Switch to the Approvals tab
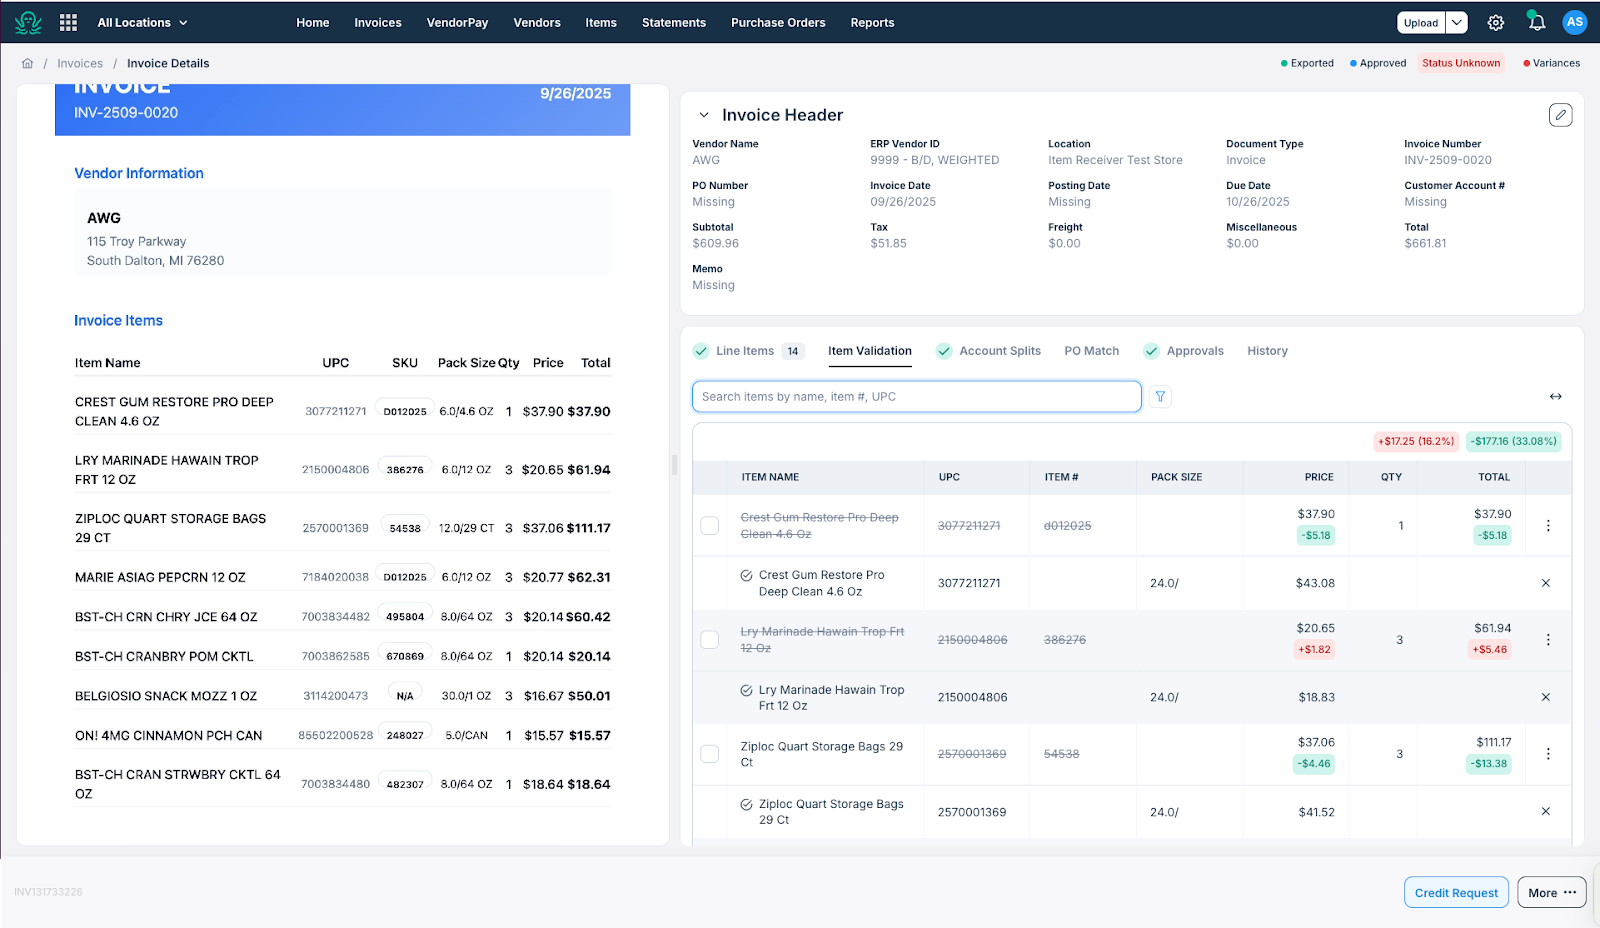 click(x=1184, y=351)
